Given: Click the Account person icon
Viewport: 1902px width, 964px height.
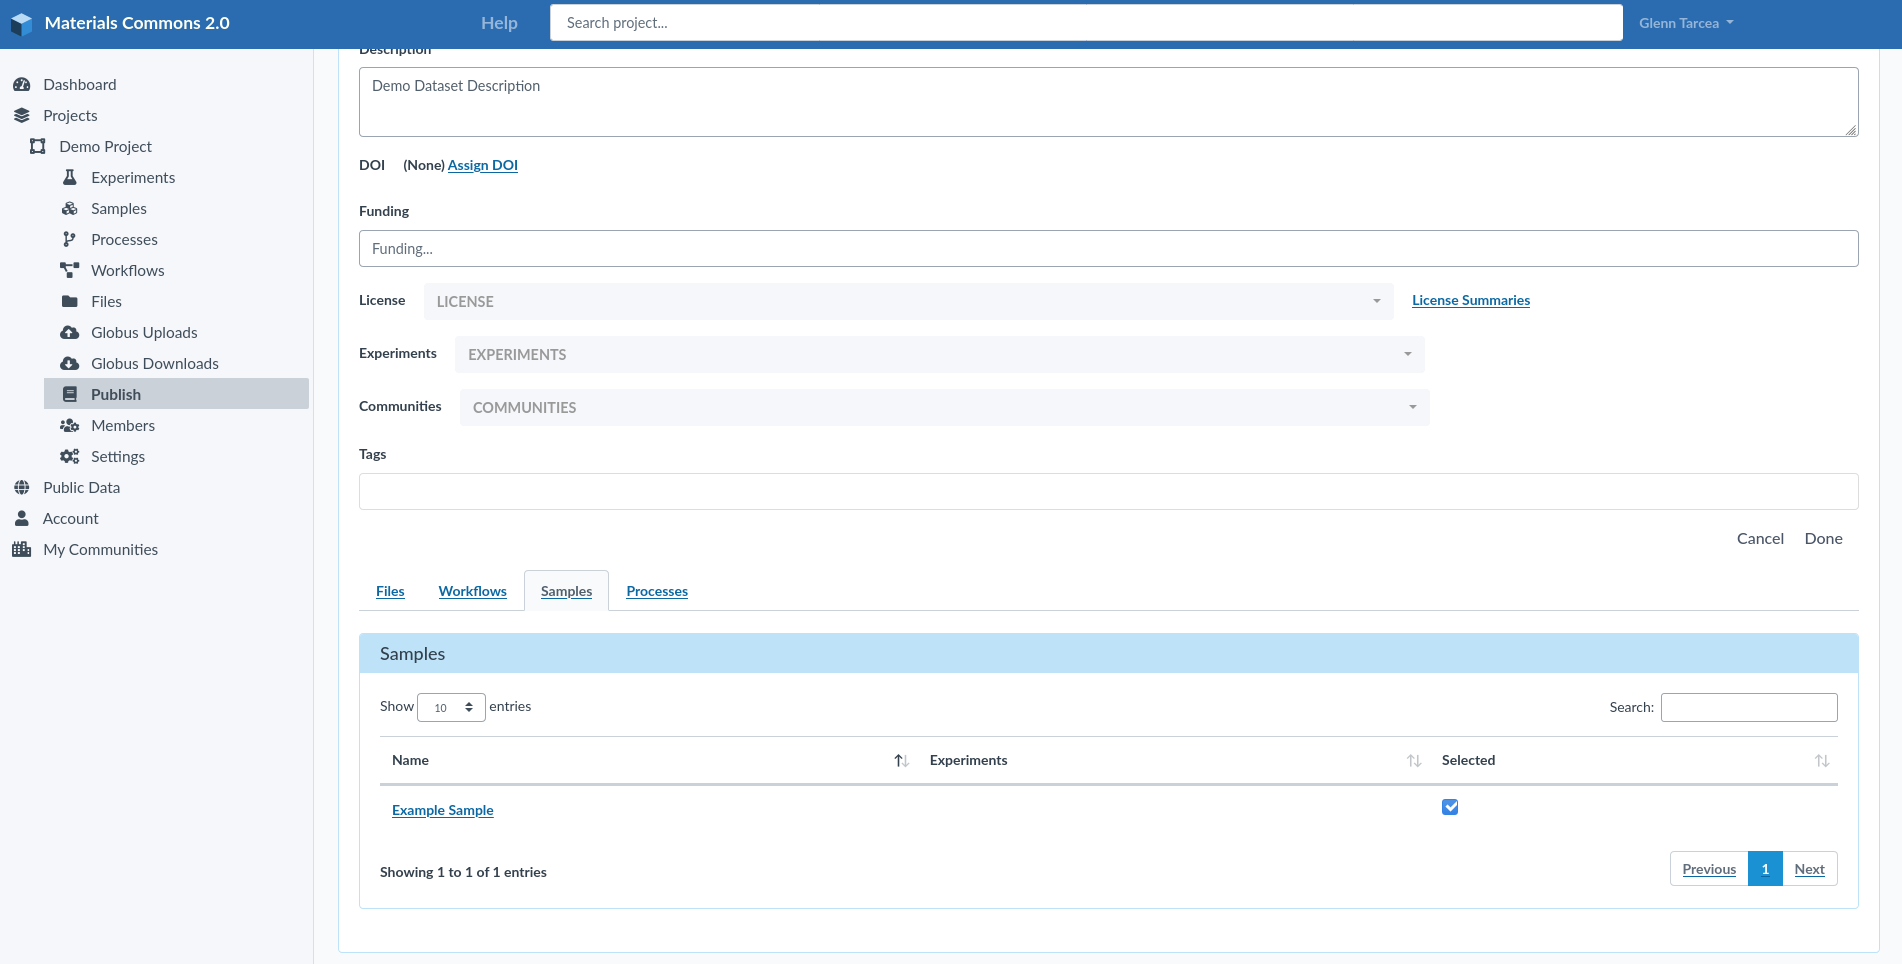Looking at the screenshot, I should [x=22, y=519].
